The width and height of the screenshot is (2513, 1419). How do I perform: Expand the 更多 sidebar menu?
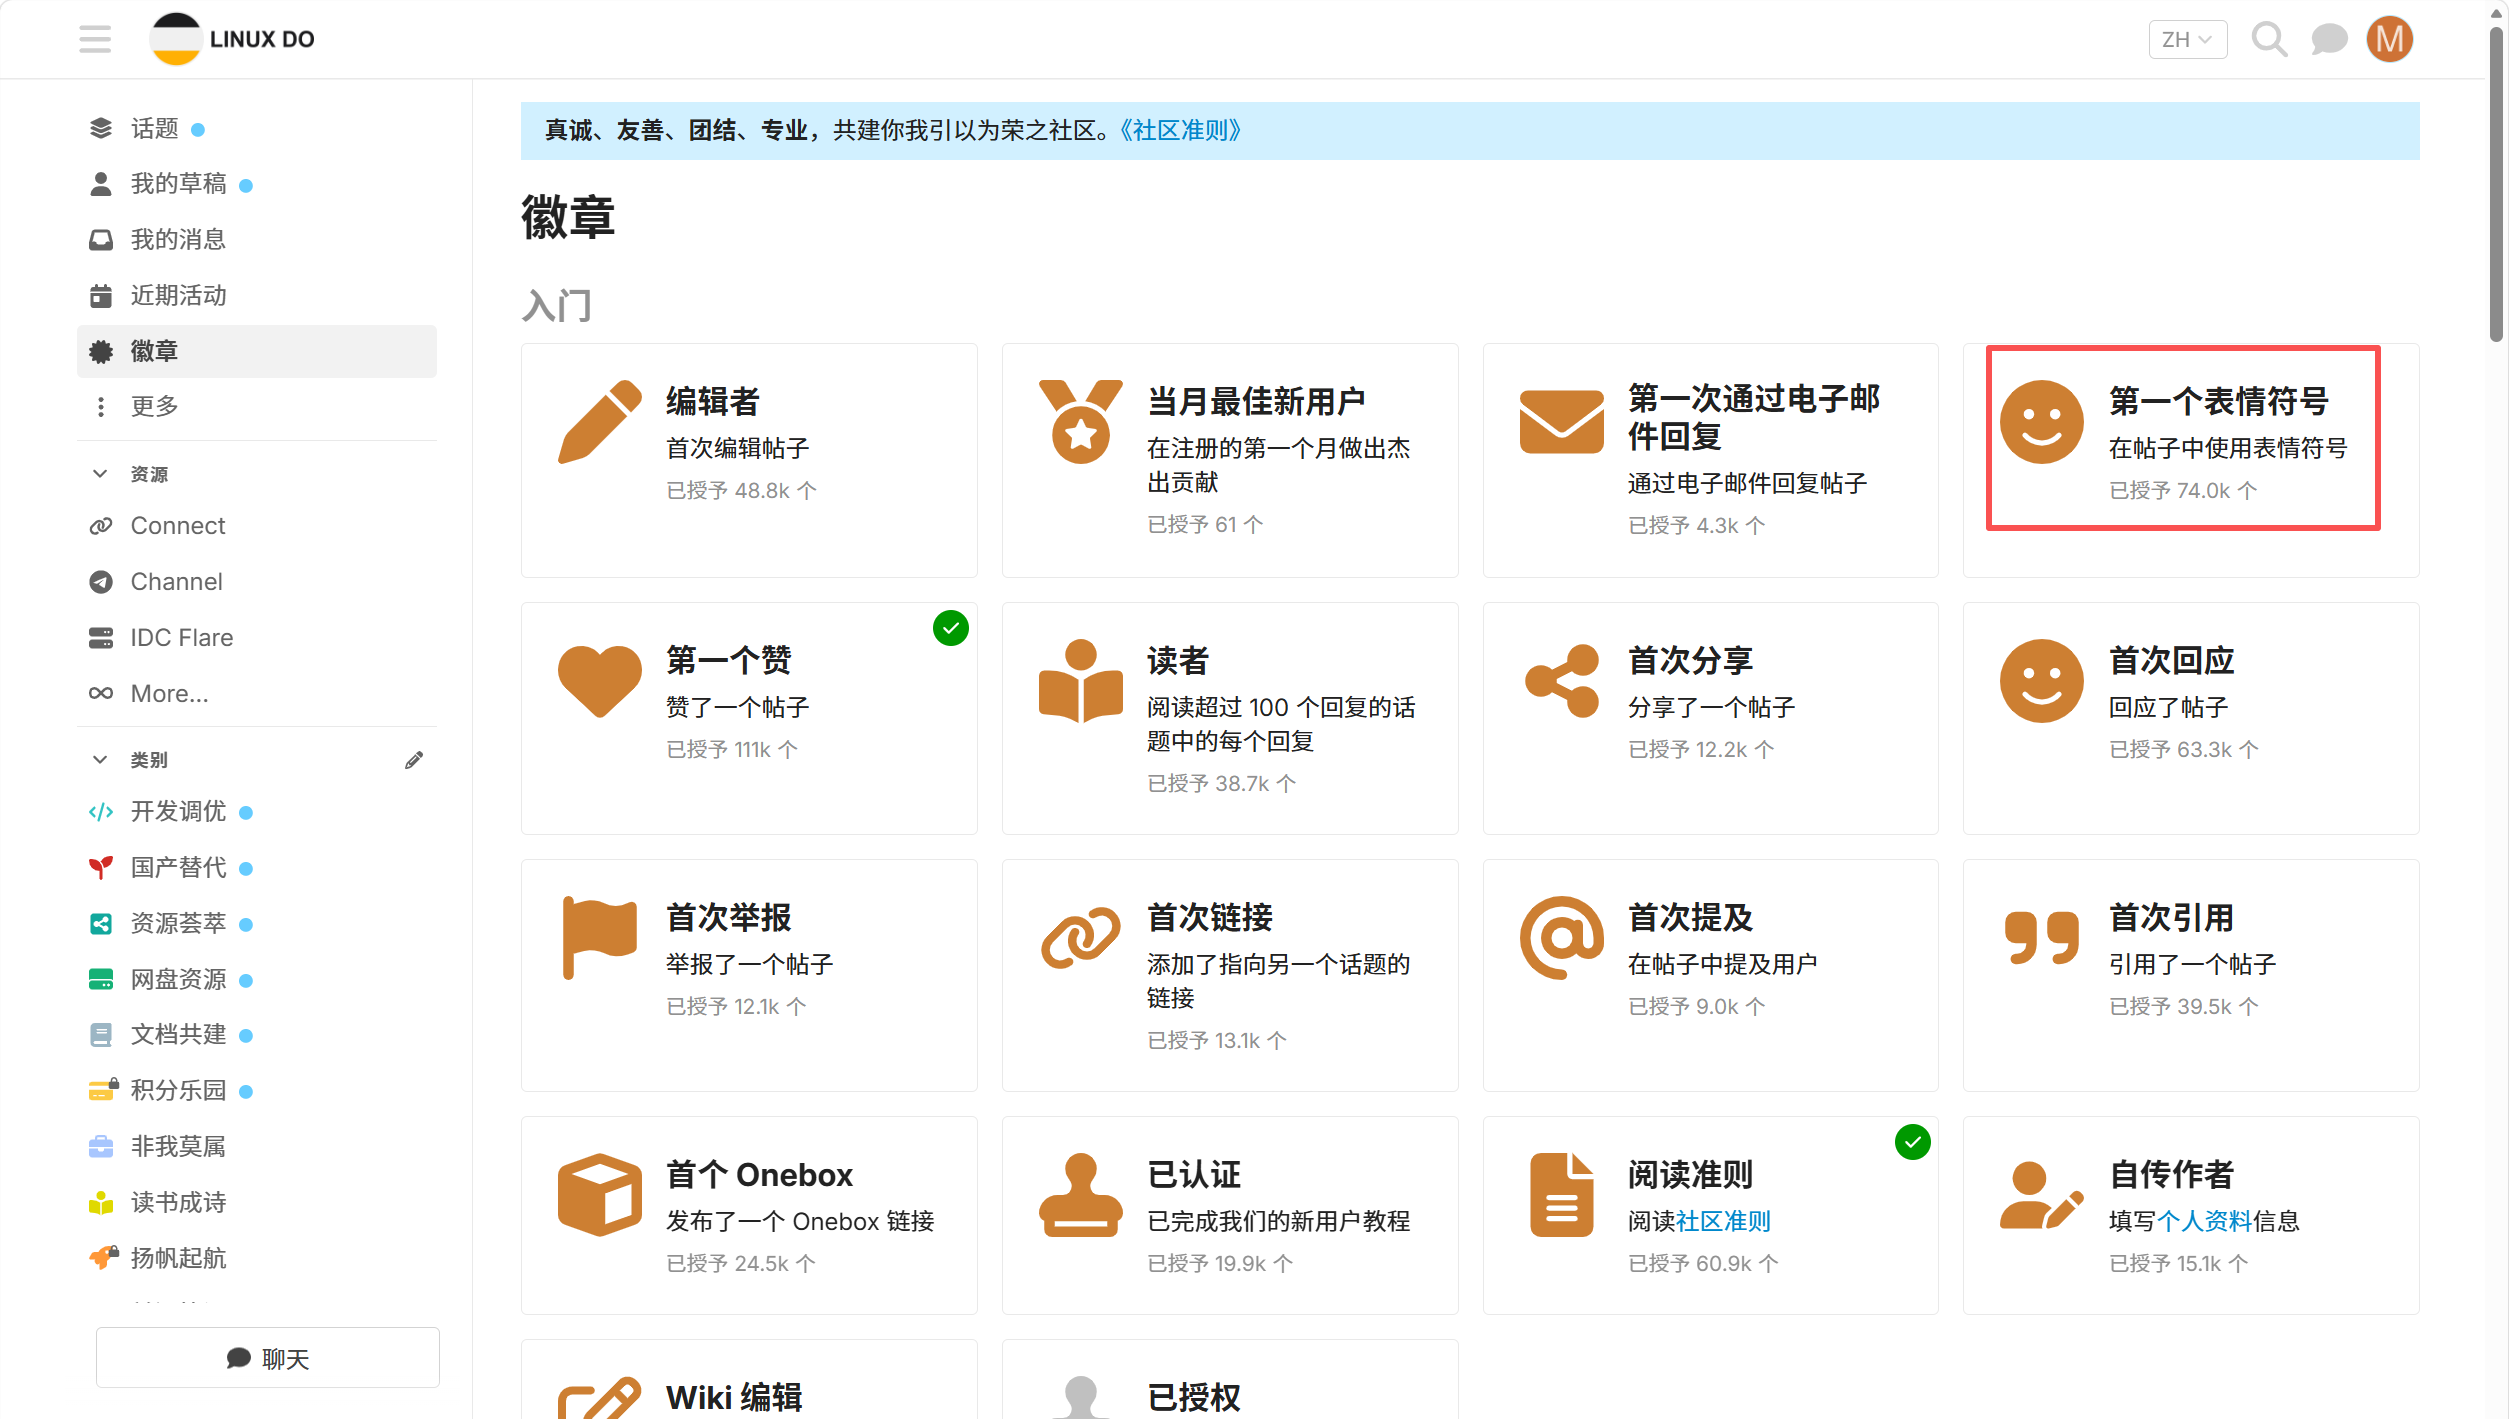(256, 406)
